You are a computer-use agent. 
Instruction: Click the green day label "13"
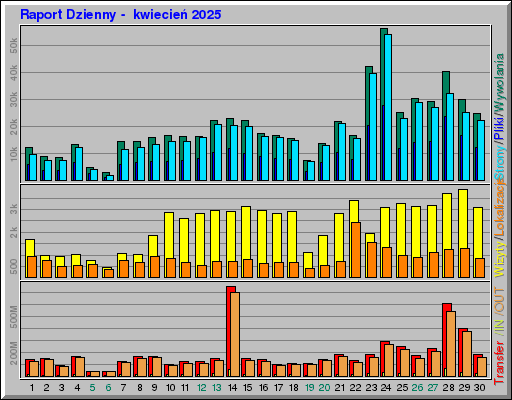(217, 388)
